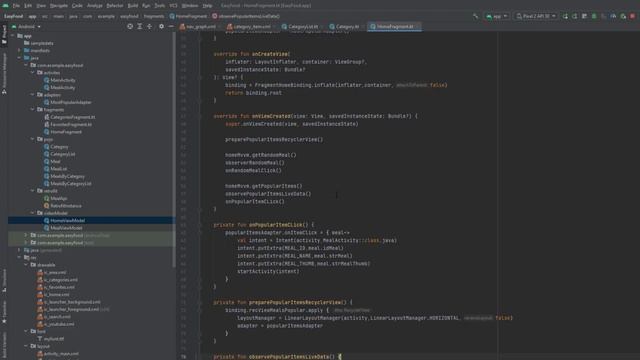Open CategoriesFragment.kt in project tree

(x=69, y=117)
